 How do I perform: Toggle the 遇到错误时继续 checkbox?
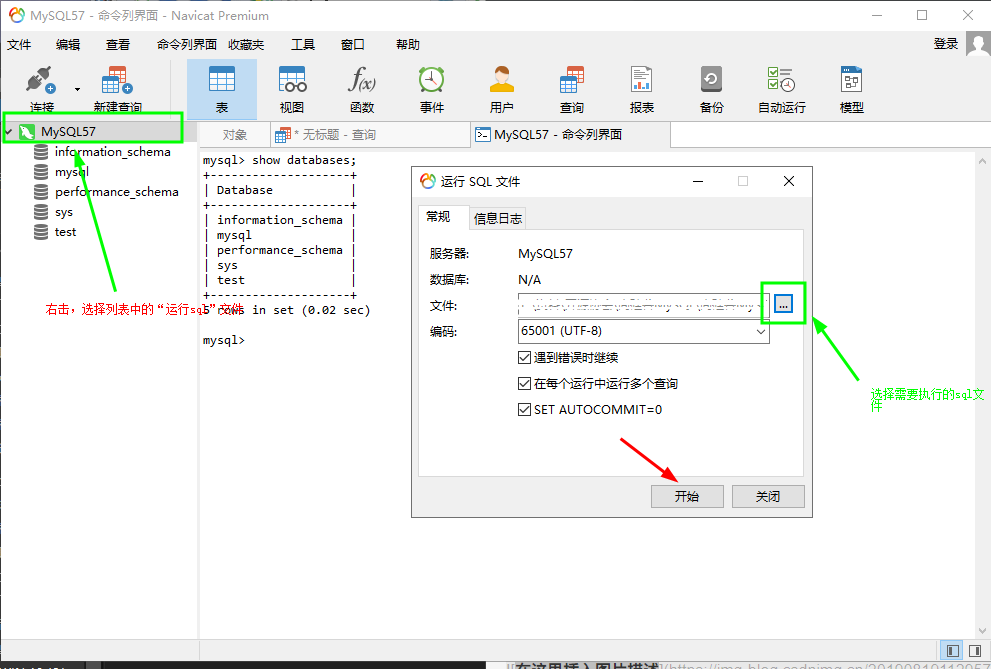tap(524, 358)
